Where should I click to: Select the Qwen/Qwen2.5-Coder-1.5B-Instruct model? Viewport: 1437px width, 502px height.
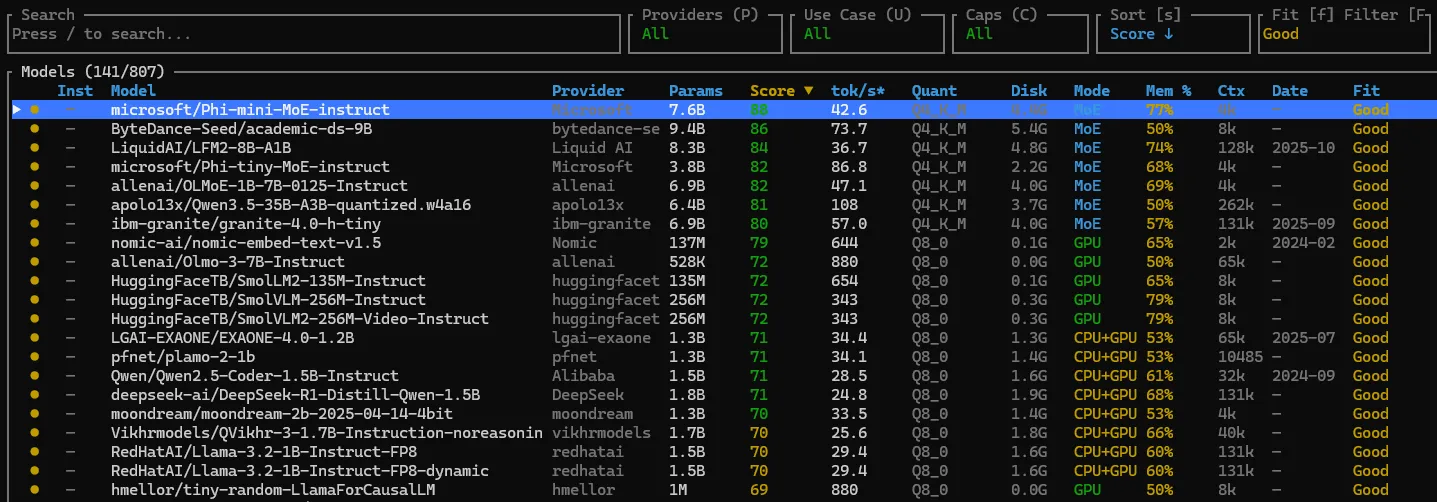point(255,376)
